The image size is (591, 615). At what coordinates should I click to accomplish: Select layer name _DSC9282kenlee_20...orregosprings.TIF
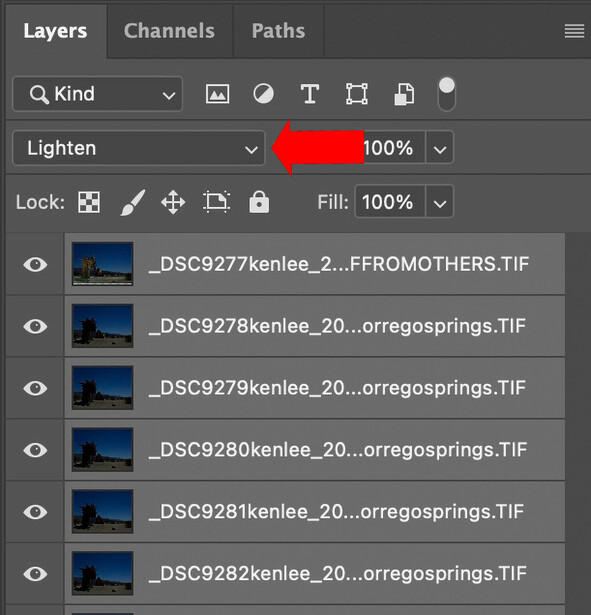click(x=338, y=574)
